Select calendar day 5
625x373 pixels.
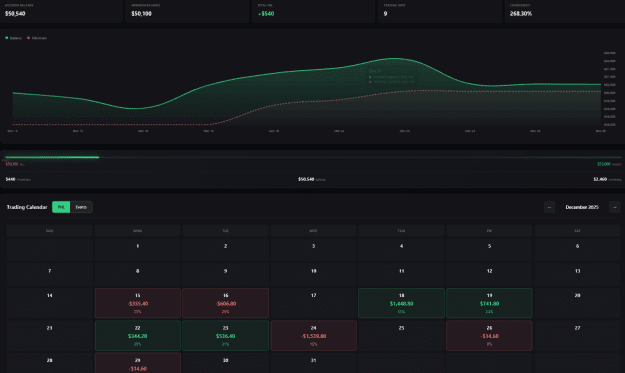(x=489, y=249)
